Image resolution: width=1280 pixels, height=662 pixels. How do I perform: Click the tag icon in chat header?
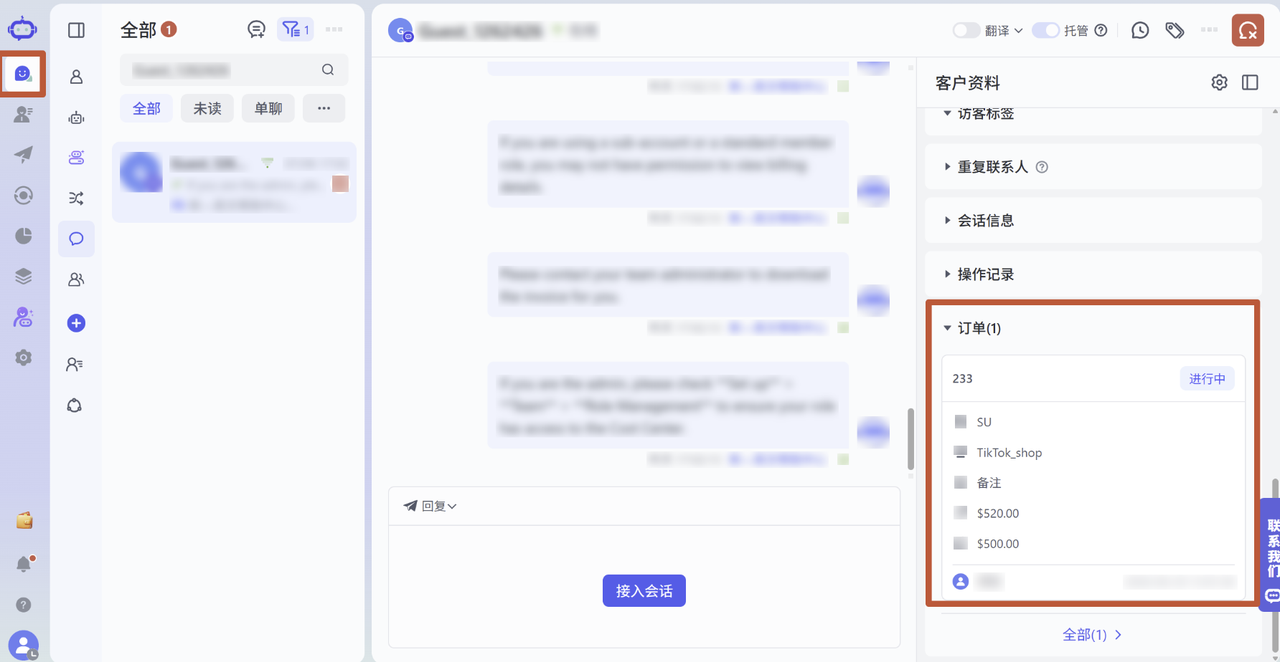1175,30
